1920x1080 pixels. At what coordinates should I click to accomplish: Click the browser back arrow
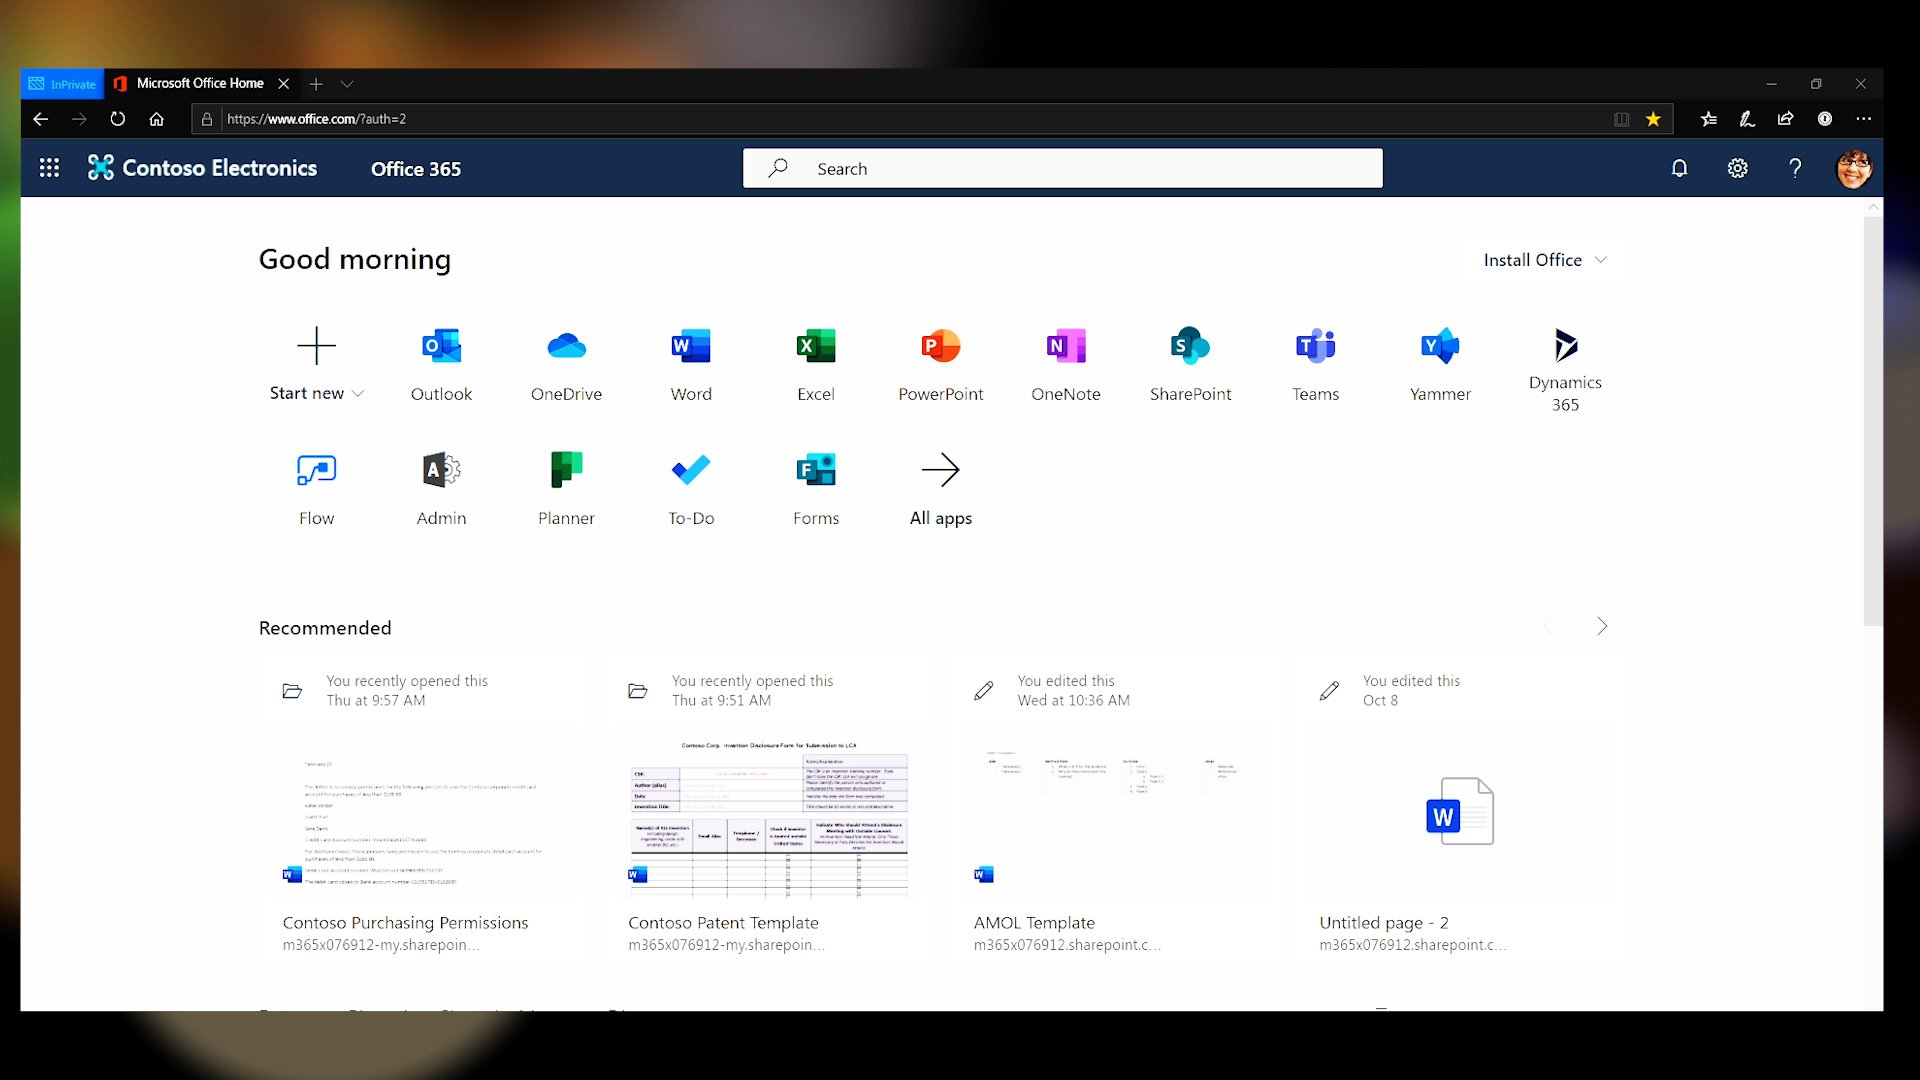click(x=40, y=119)
